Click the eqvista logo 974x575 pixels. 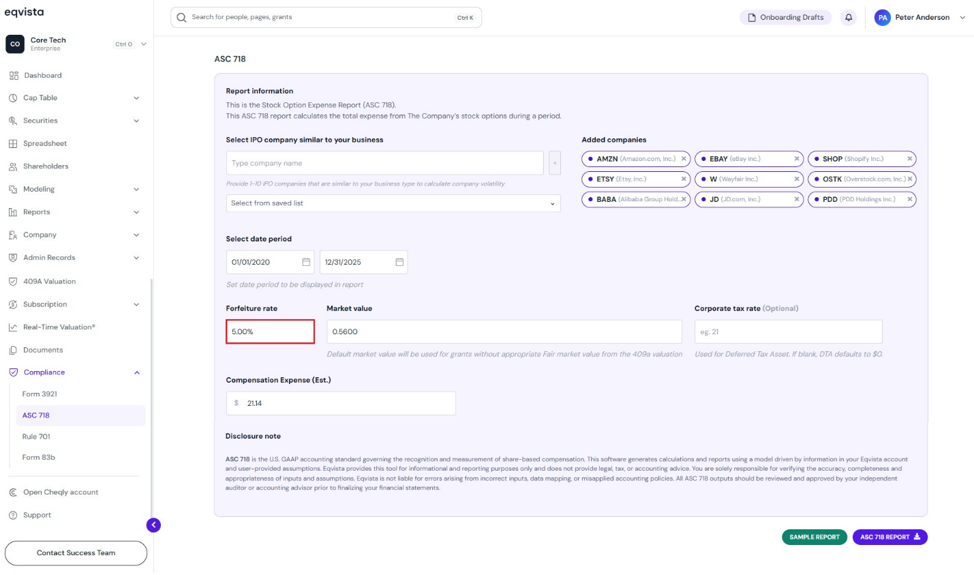tap(24, 12)
